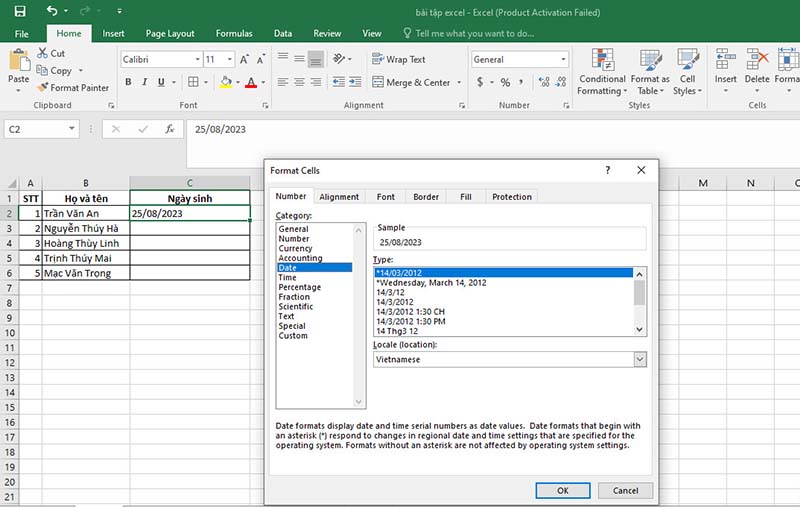Choose date type Wednesday, March 14, 2012
The width and height of the screenshot is (800, 507).
(x=431, y=283)
